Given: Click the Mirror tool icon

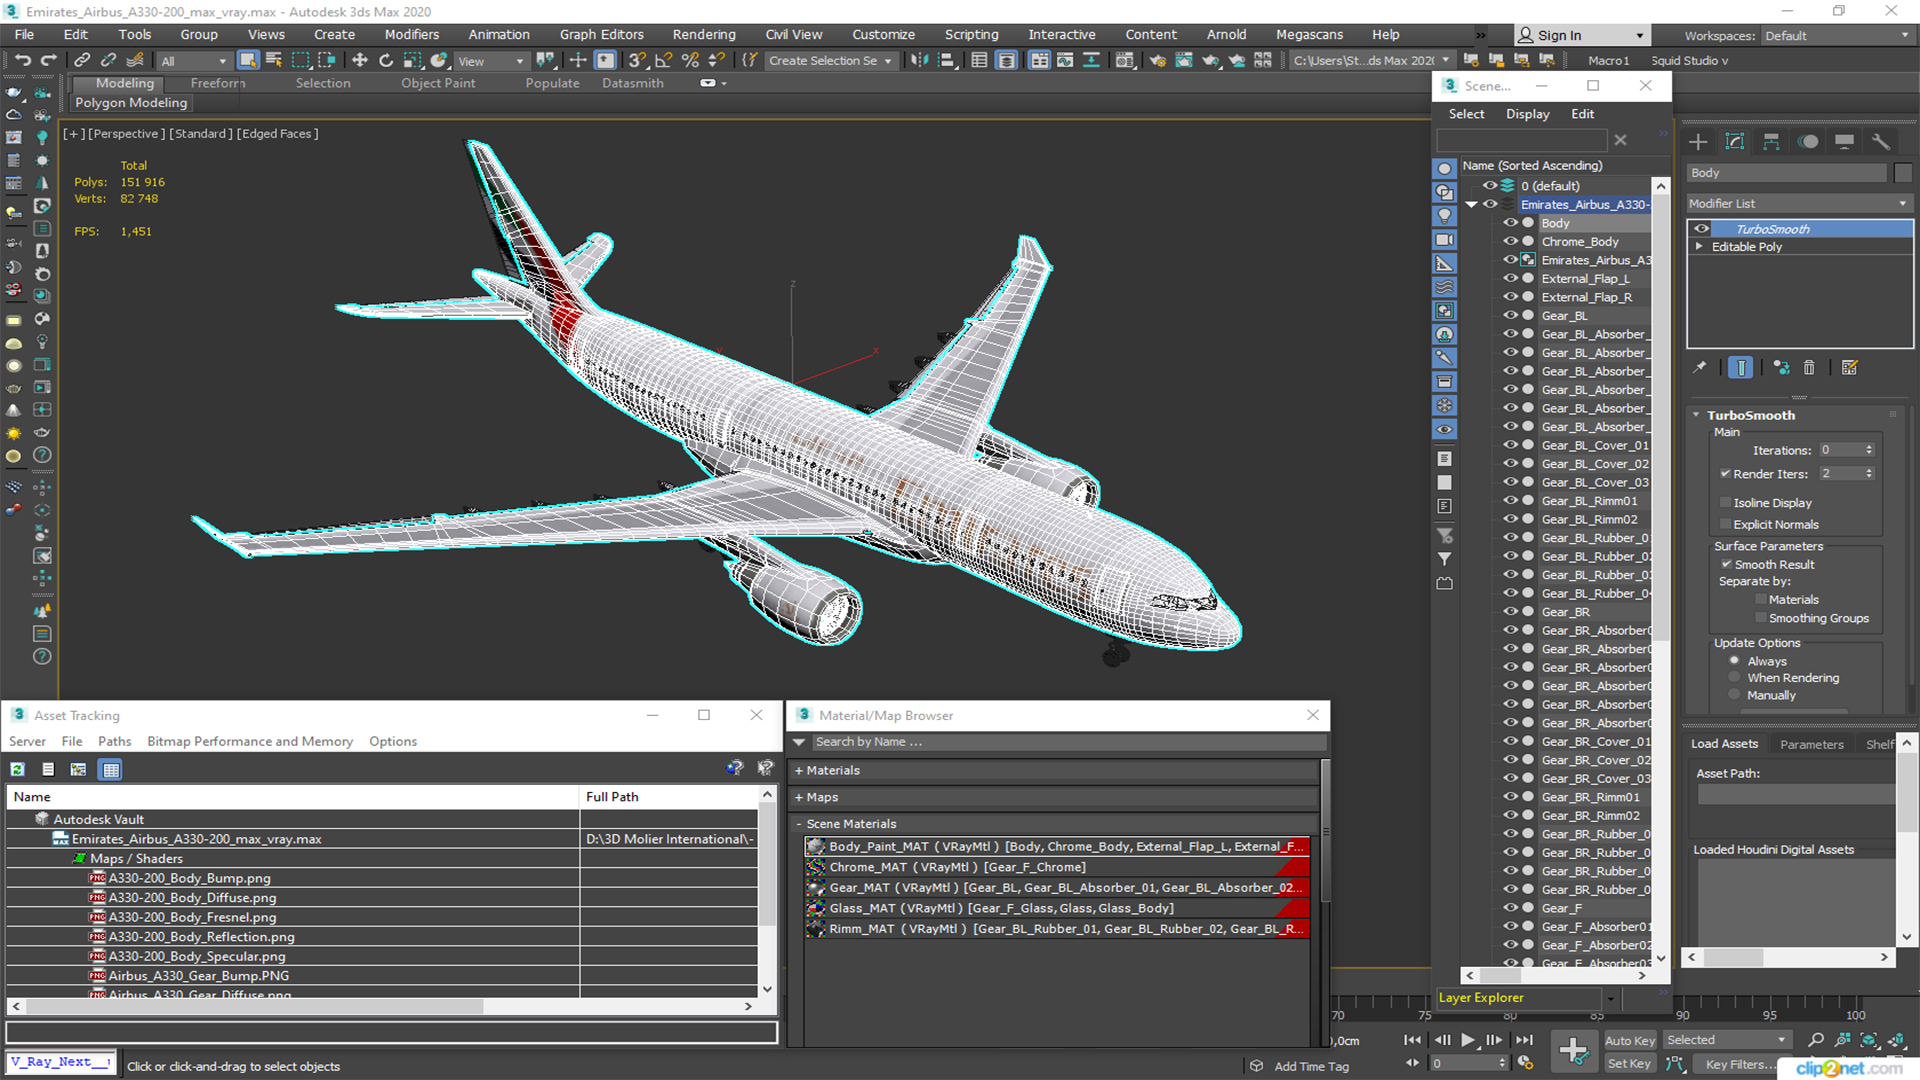Looking at the screenshot, I should pyautogui.click(x=919, y=60).
